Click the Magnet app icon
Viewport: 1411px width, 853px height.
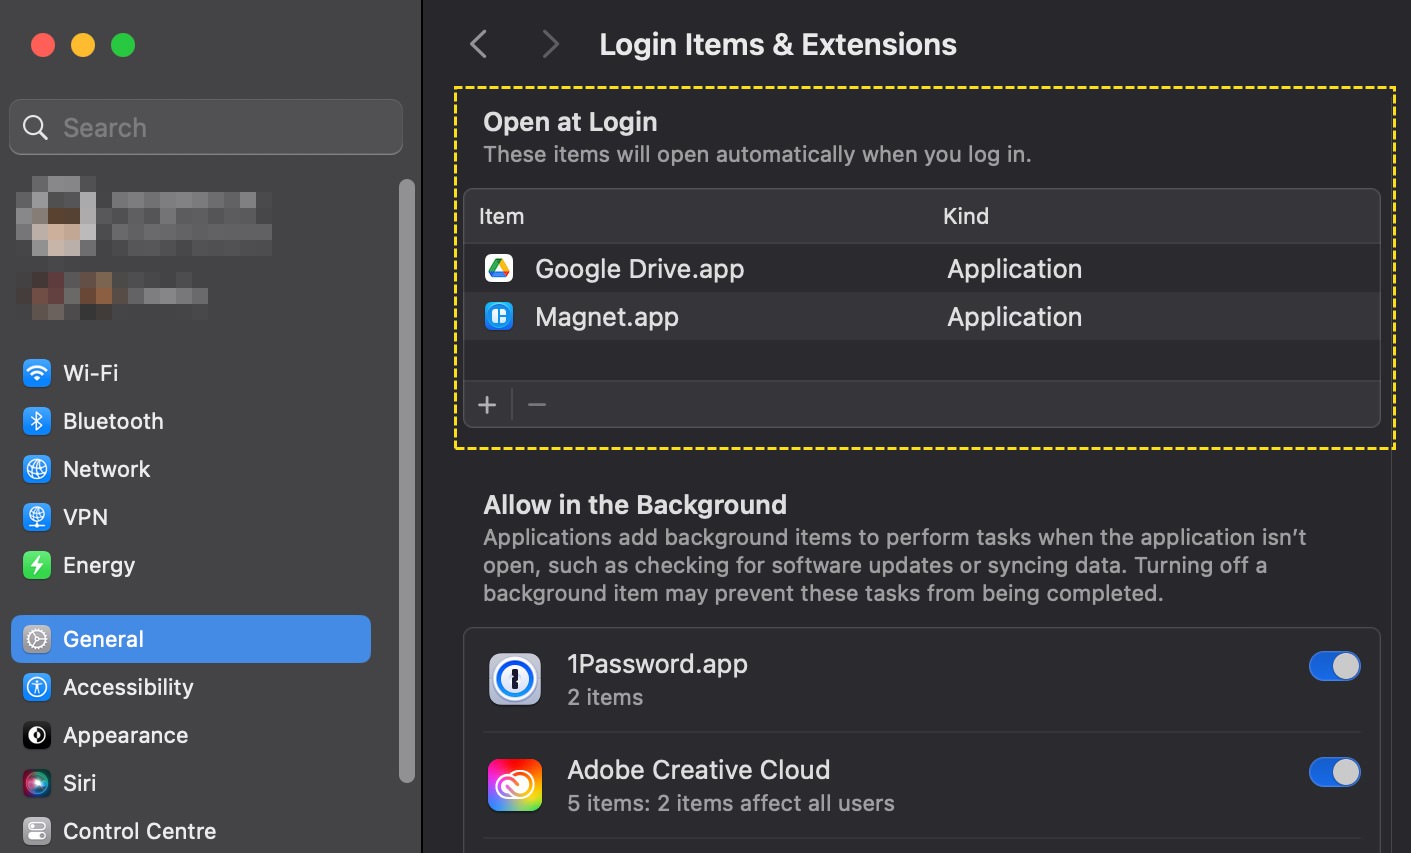499,316
